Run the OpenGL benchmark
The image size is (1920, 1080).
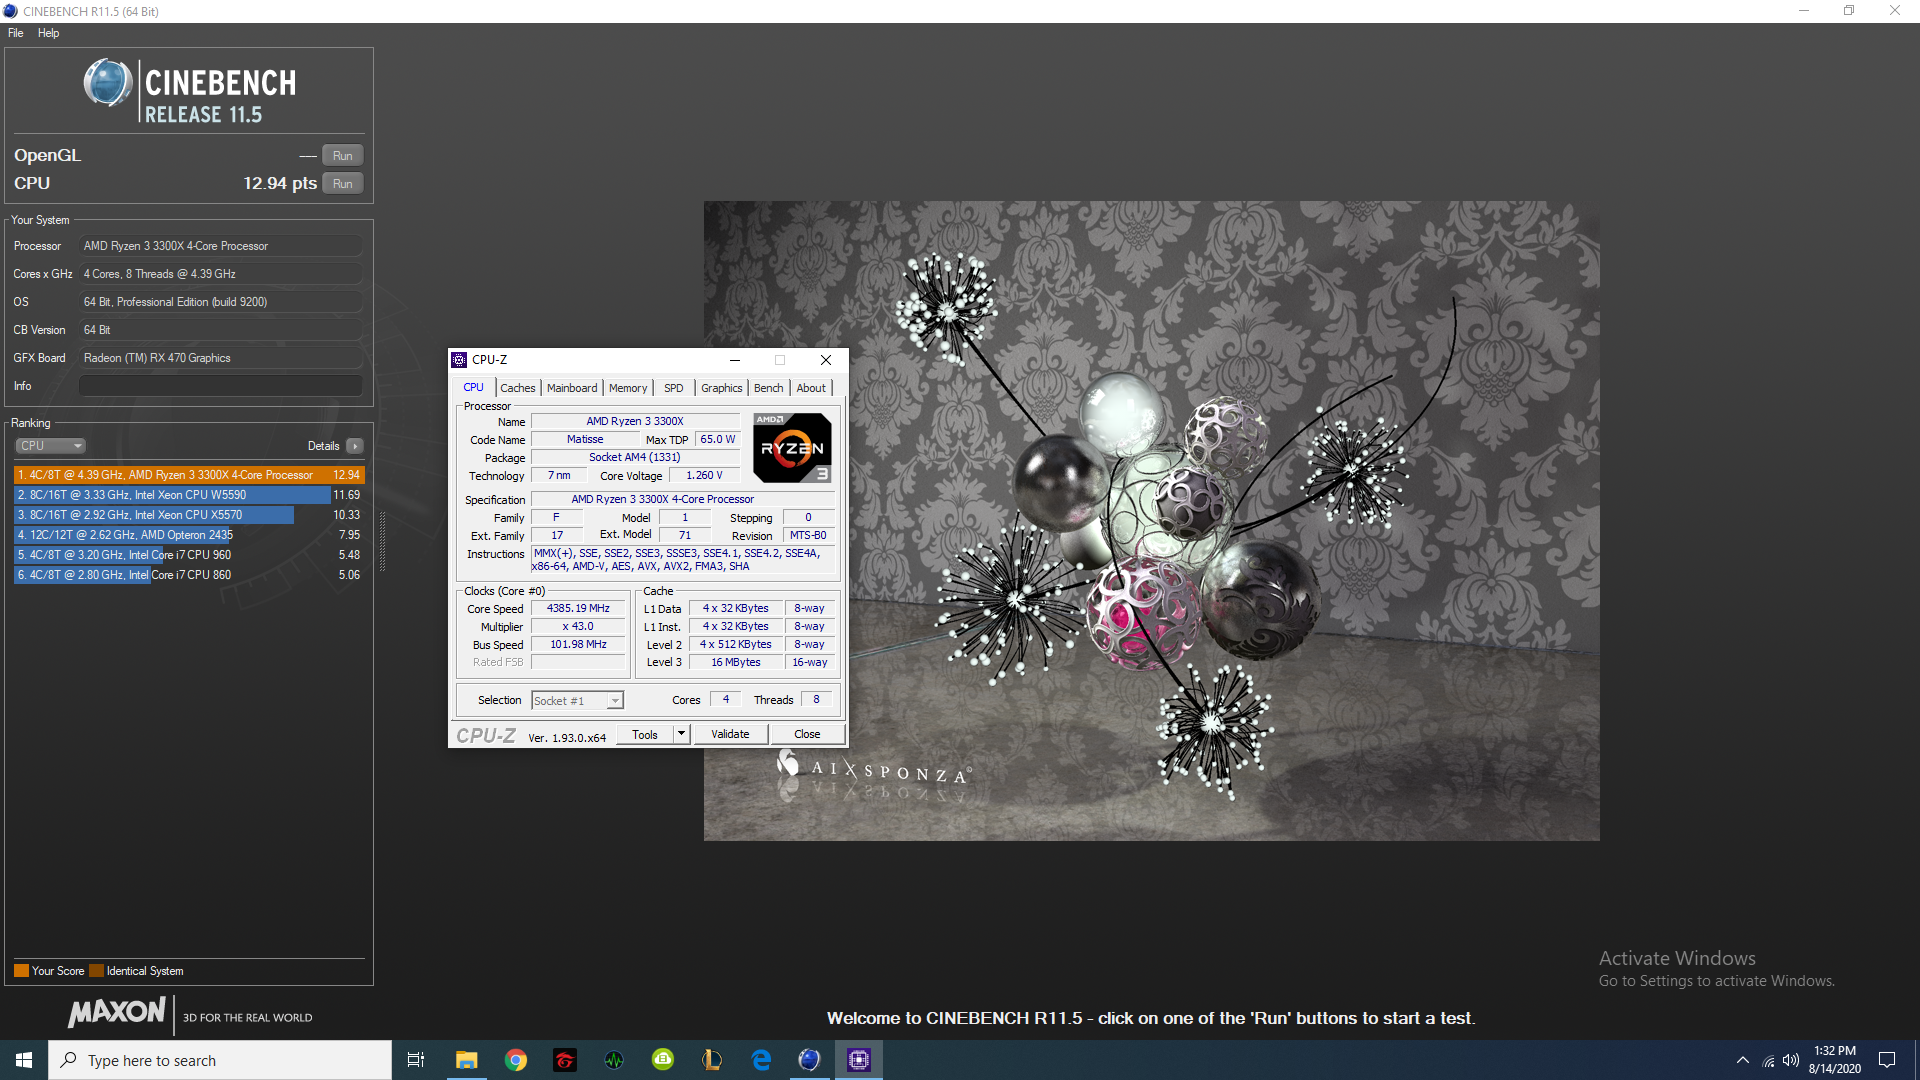343,156
